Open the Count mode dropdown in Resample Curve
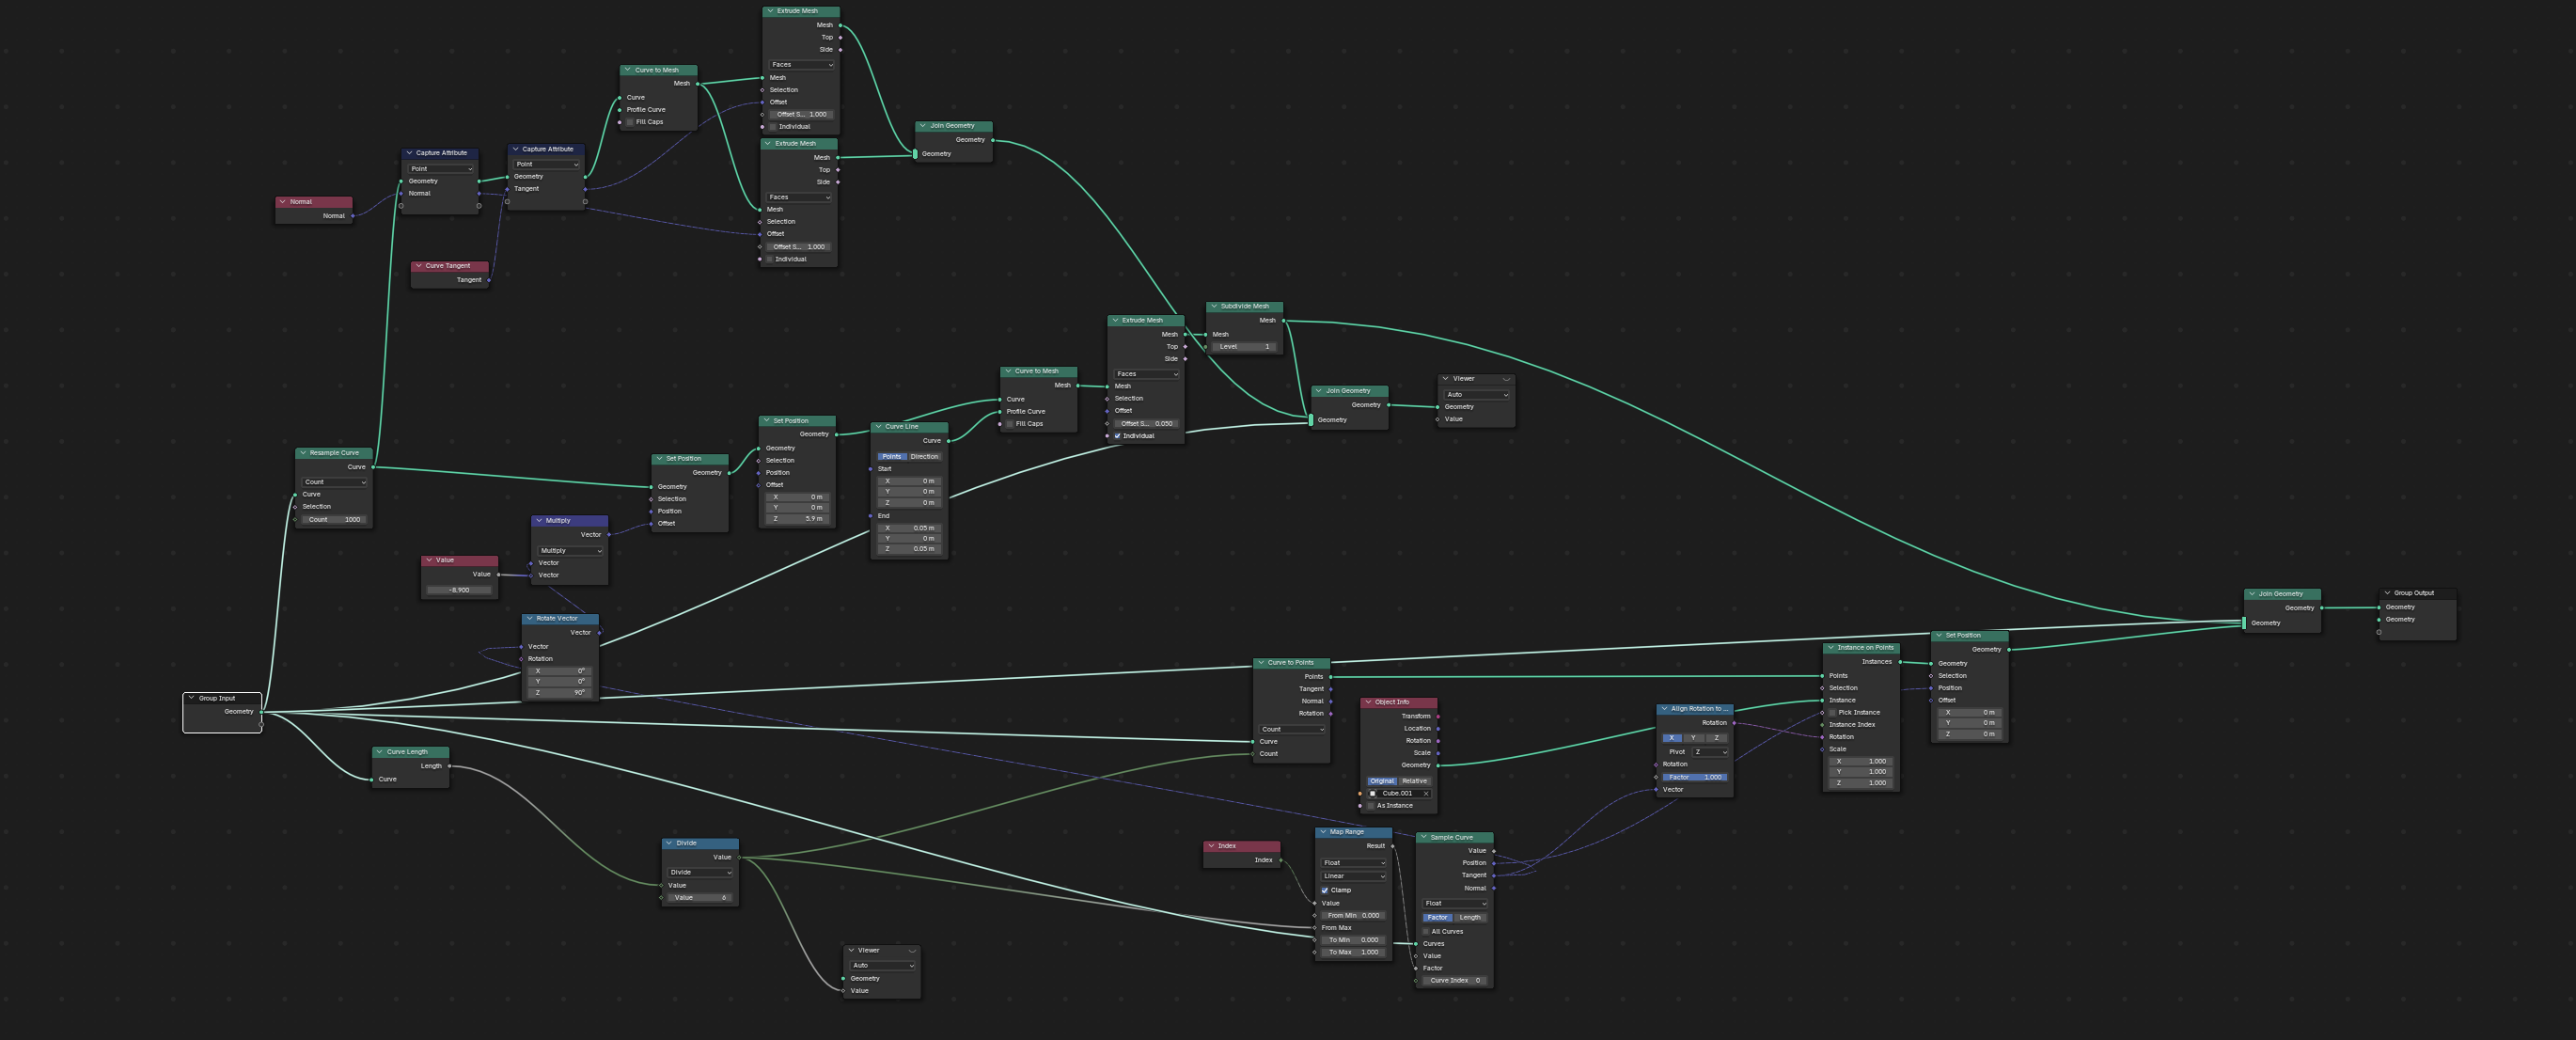 click(335, 482)
